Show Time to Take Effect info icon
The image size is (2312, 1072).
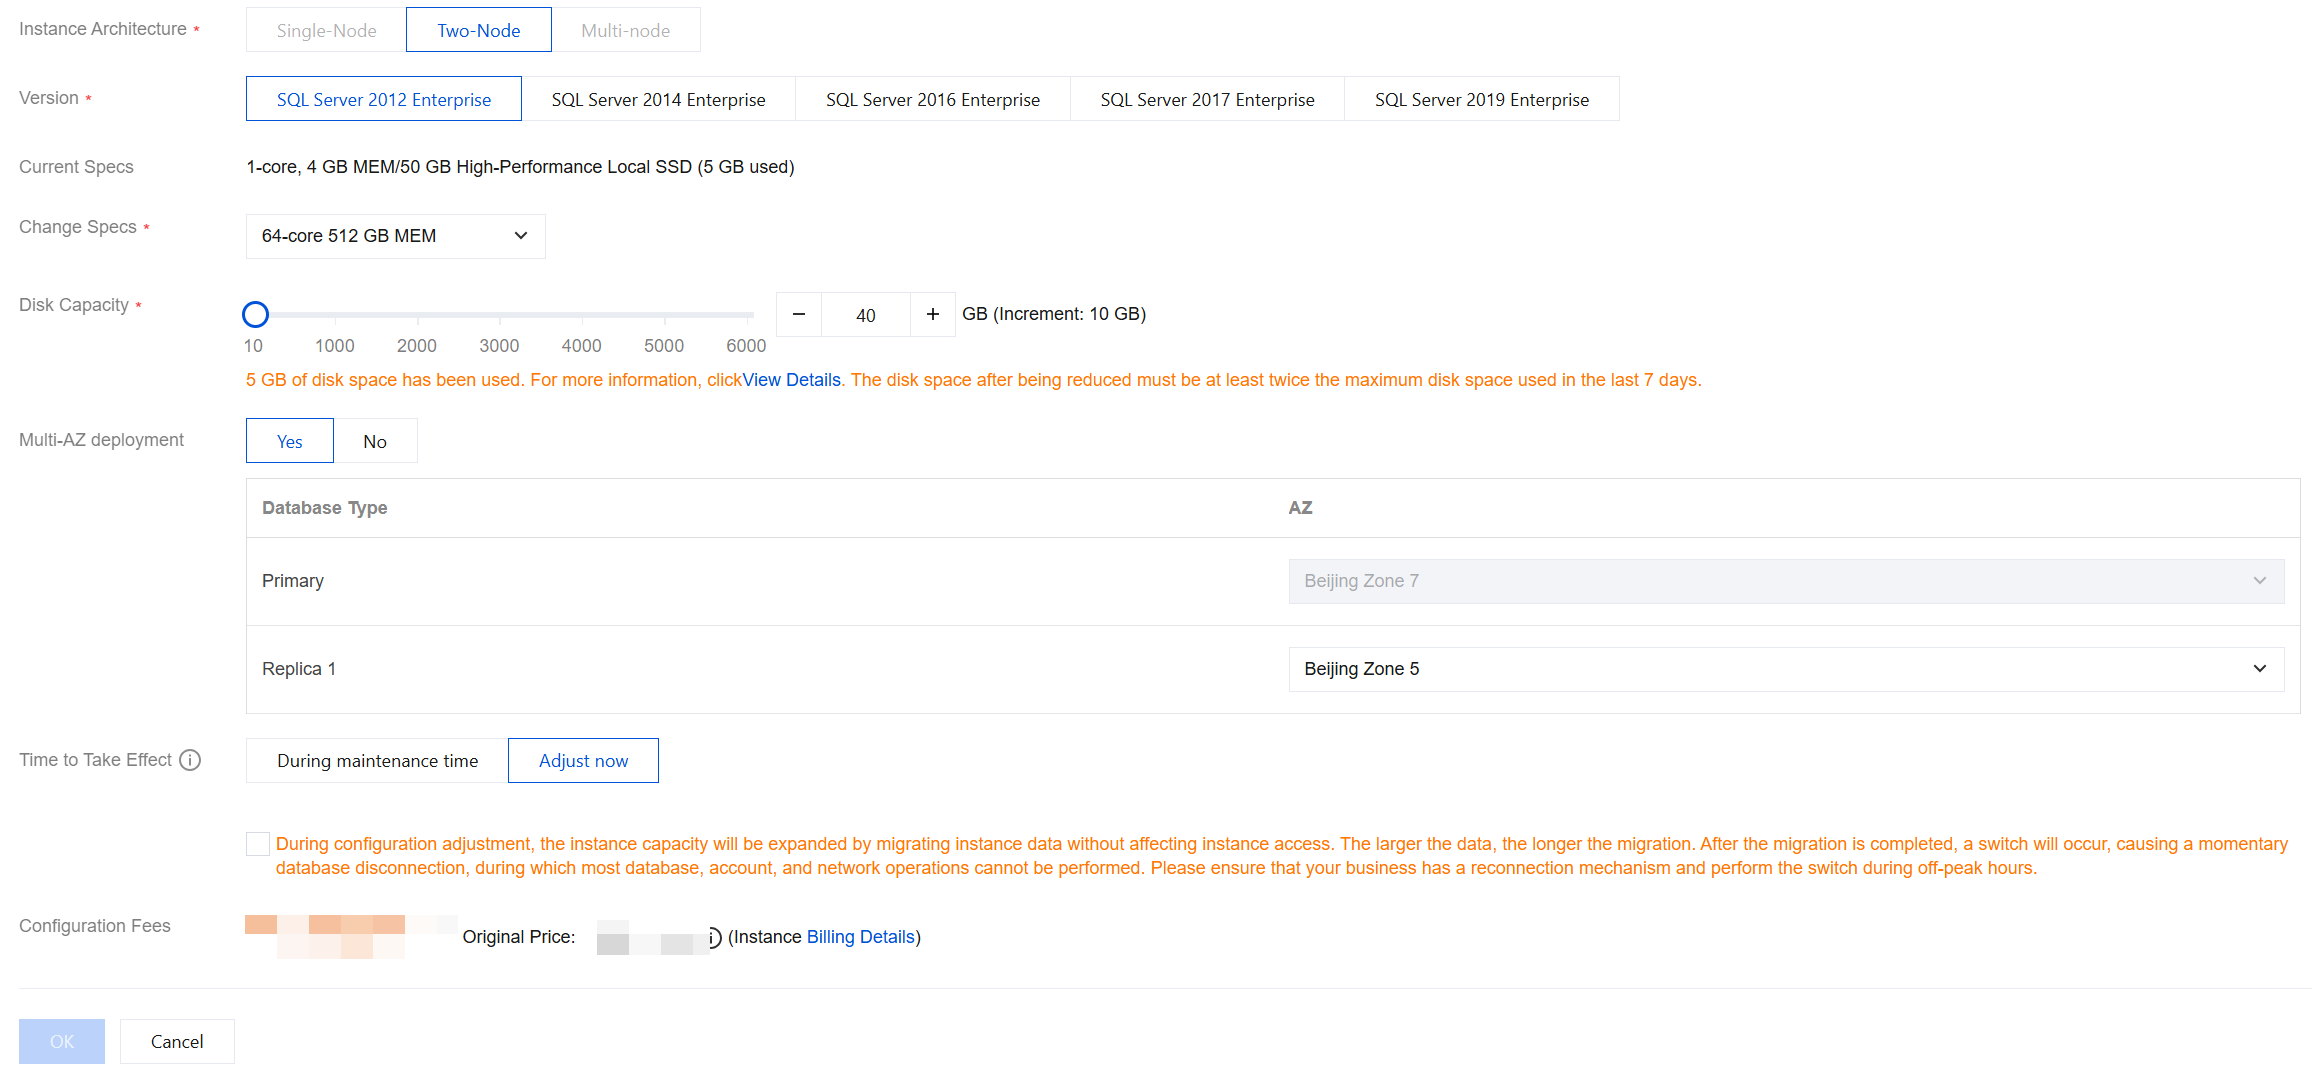(190, 760)
